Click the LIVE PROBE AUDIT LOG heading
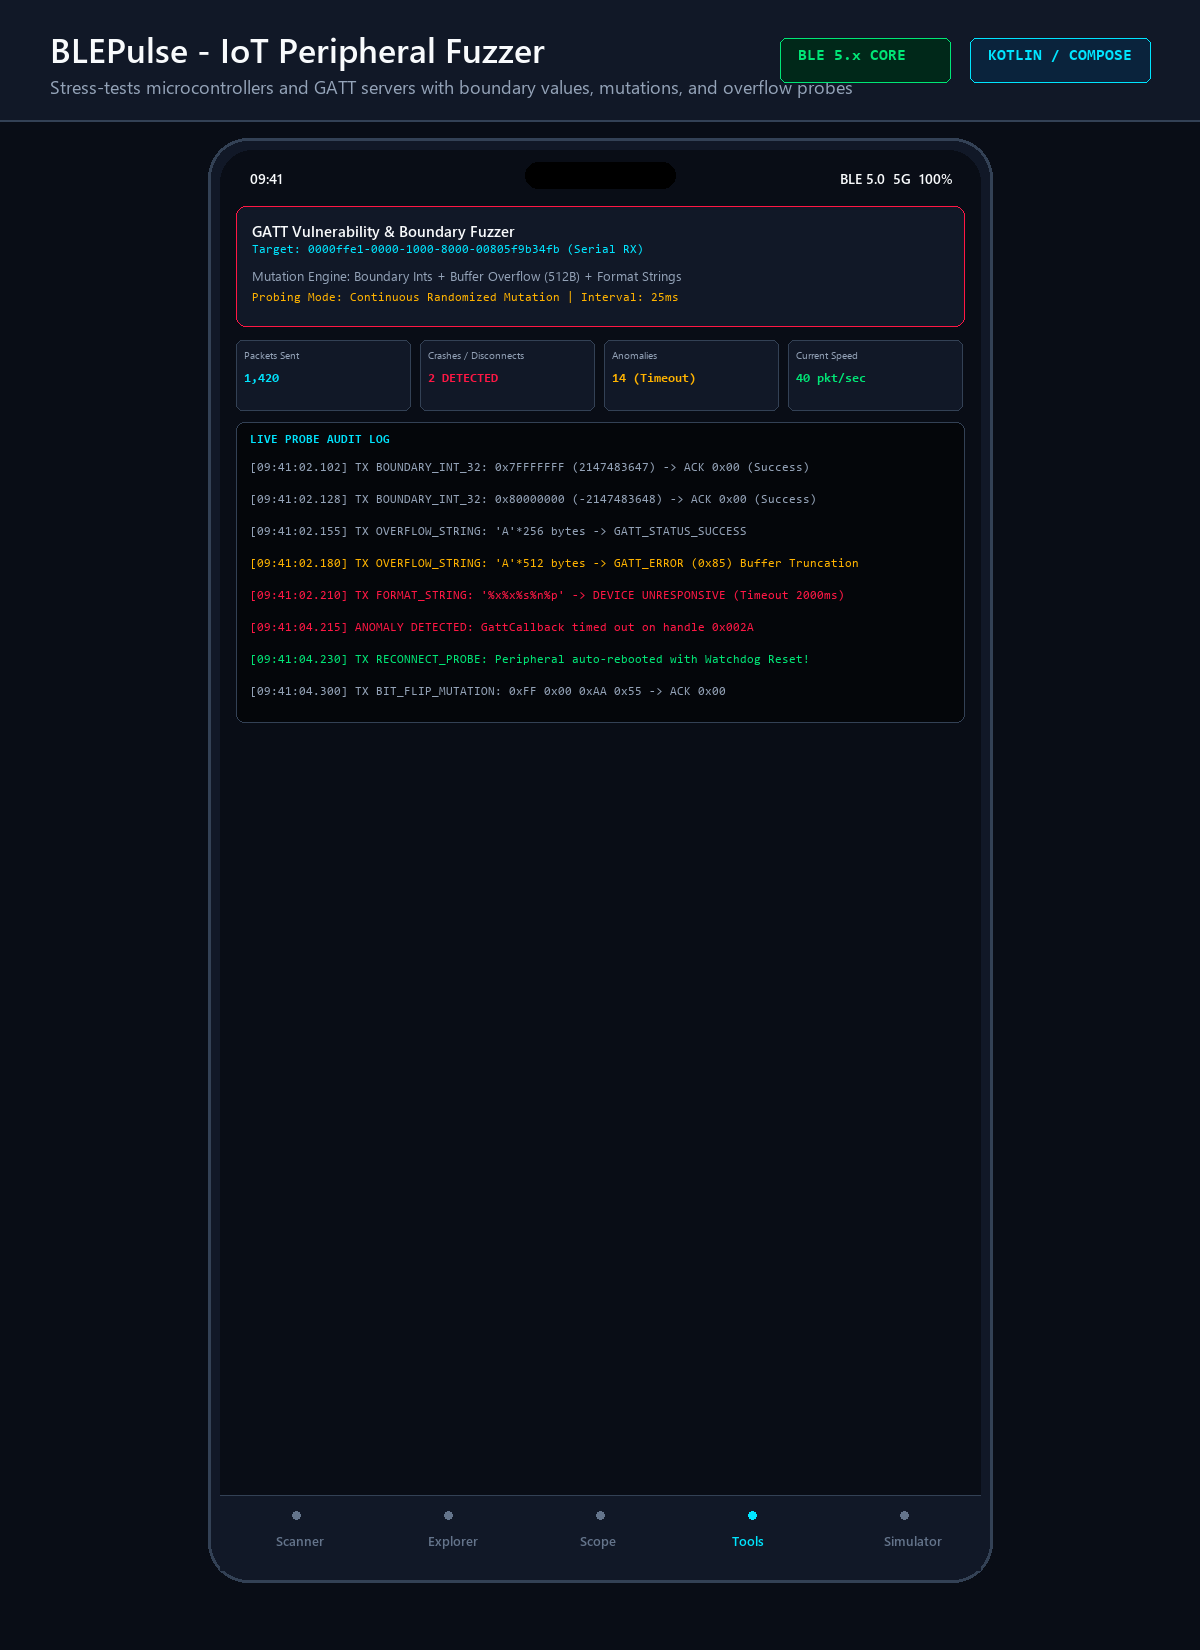1200x1650 pixels. [320, 439]
